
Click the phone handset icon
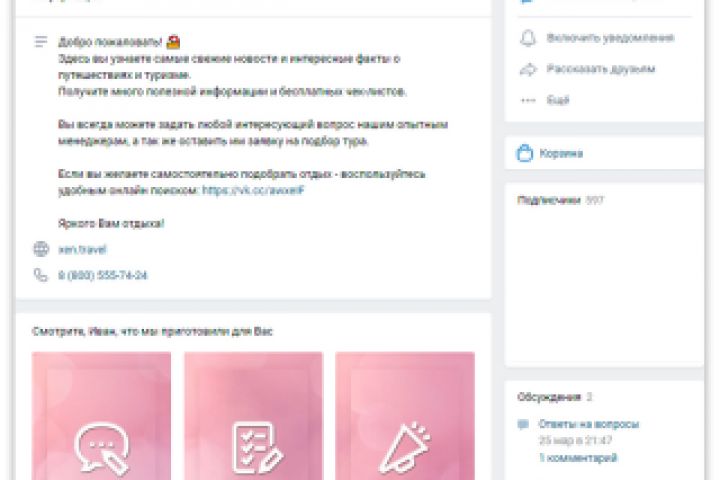[x=41, y=275]
